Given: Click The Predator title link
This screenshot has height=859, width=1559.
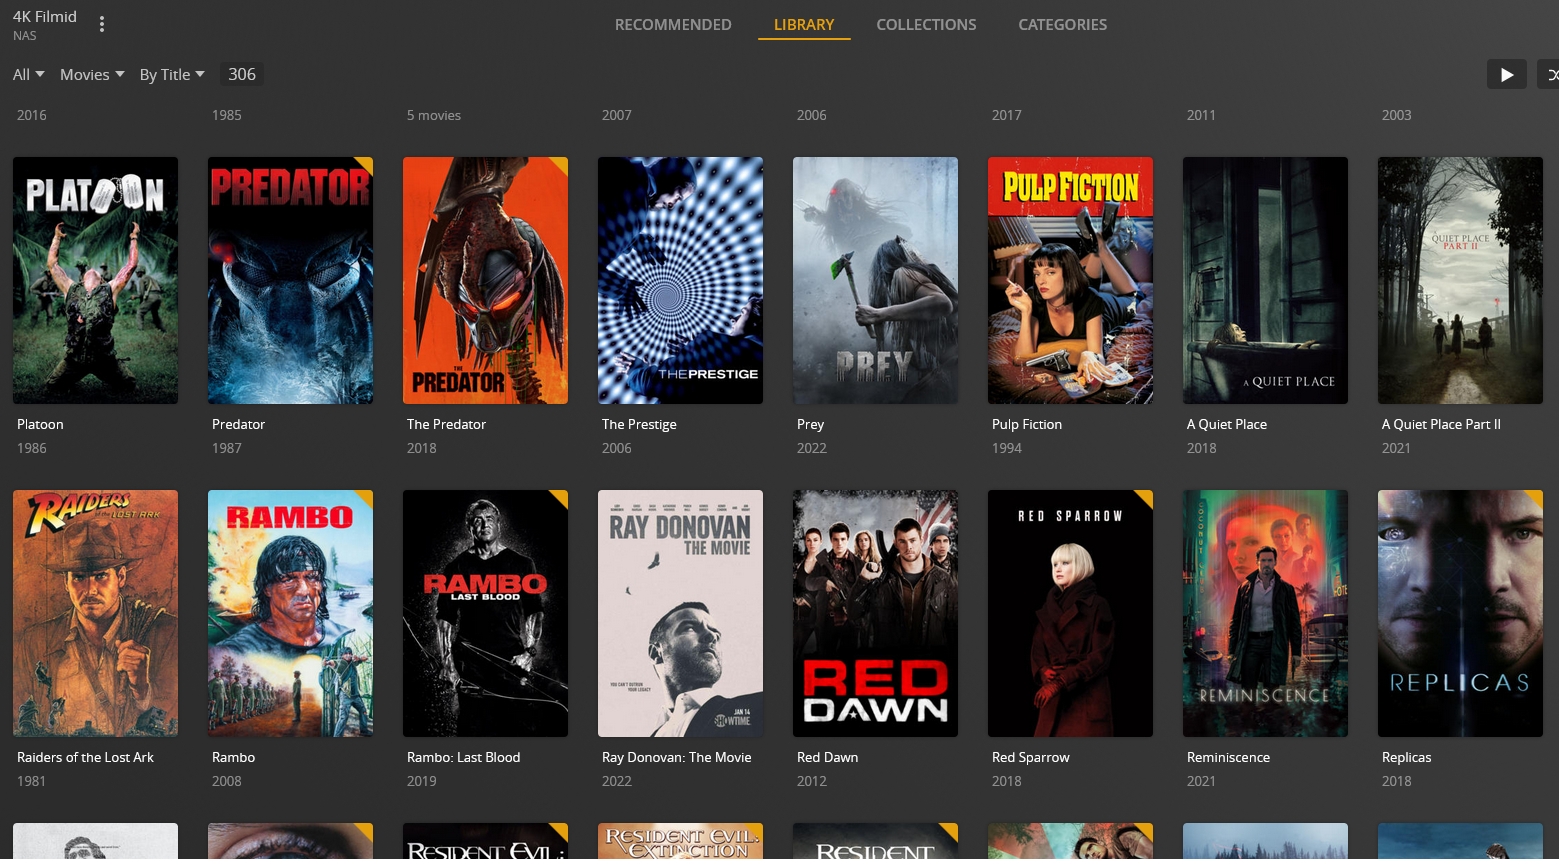Looking at the screenshot, I should coord(446,424).
